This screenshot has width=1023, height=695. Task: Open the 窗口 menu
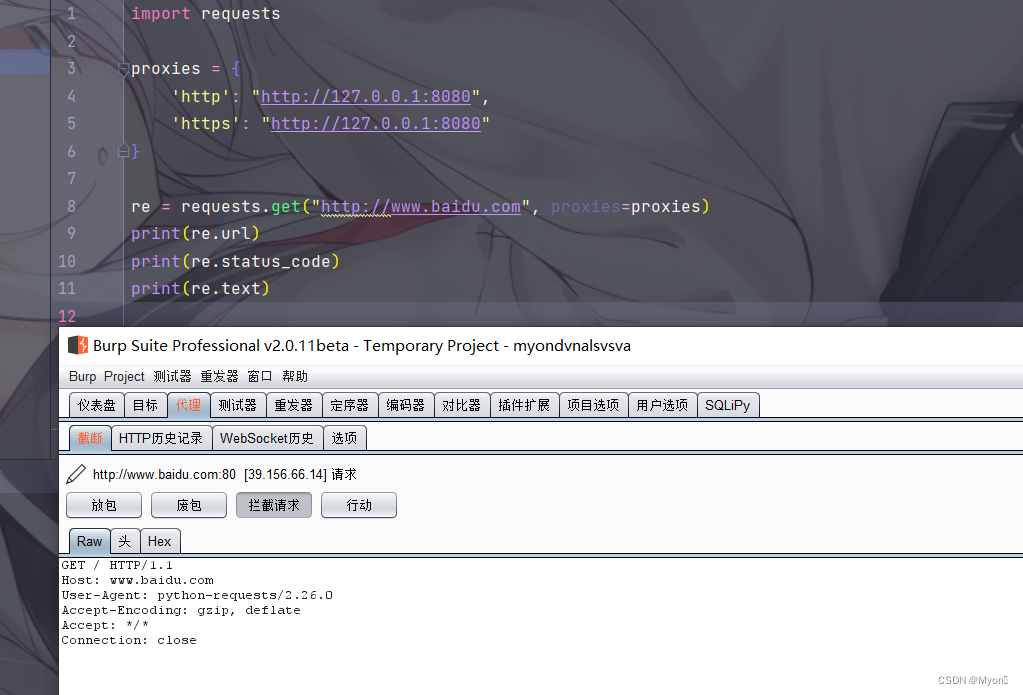pyautogui.click(x=260, y=377)
